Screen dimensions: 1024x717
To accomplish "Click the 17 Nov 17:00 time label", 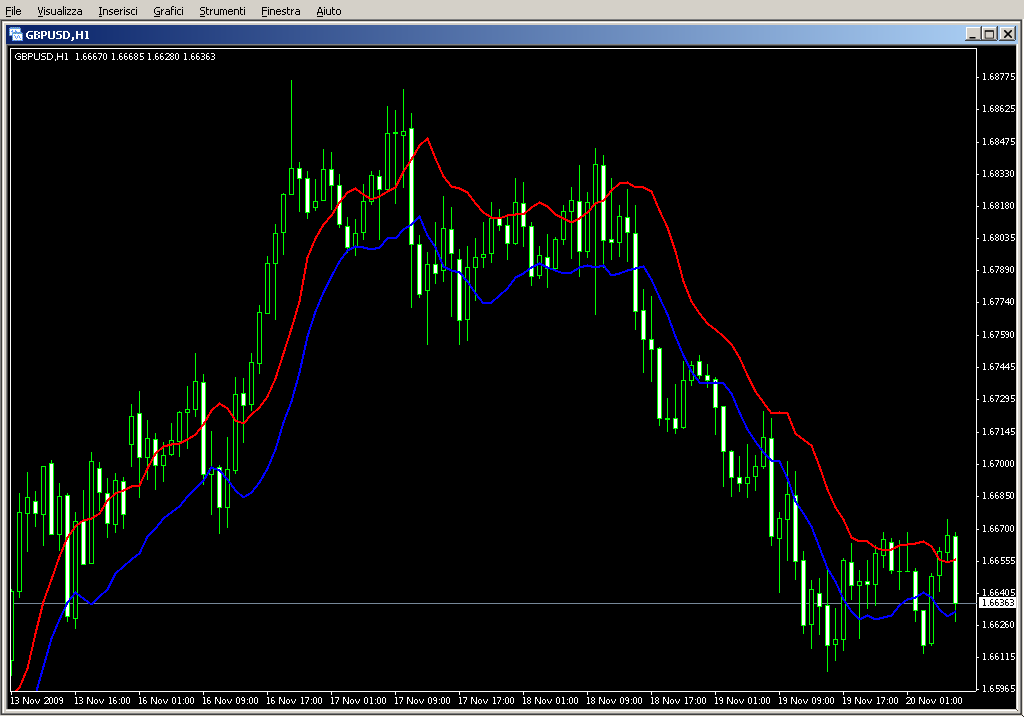I will click(x=486, y=701).
